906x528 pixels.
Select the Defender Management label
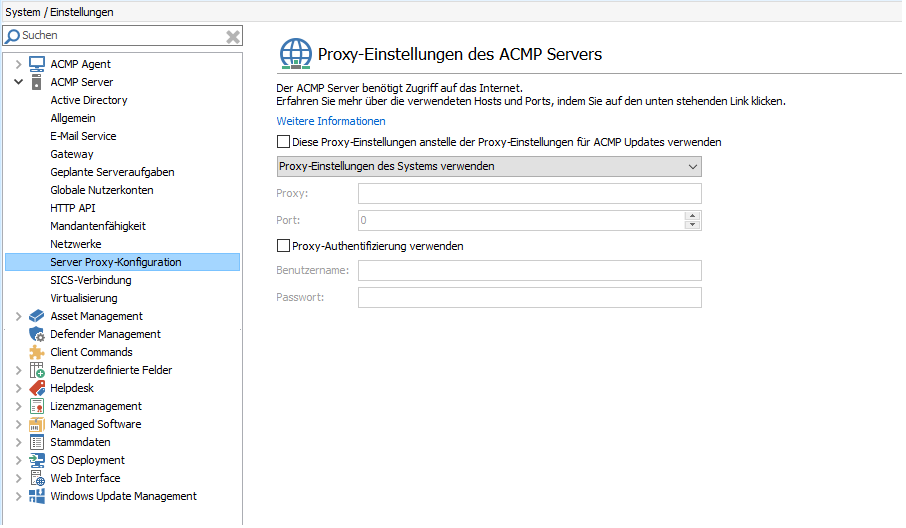point(105,334)
